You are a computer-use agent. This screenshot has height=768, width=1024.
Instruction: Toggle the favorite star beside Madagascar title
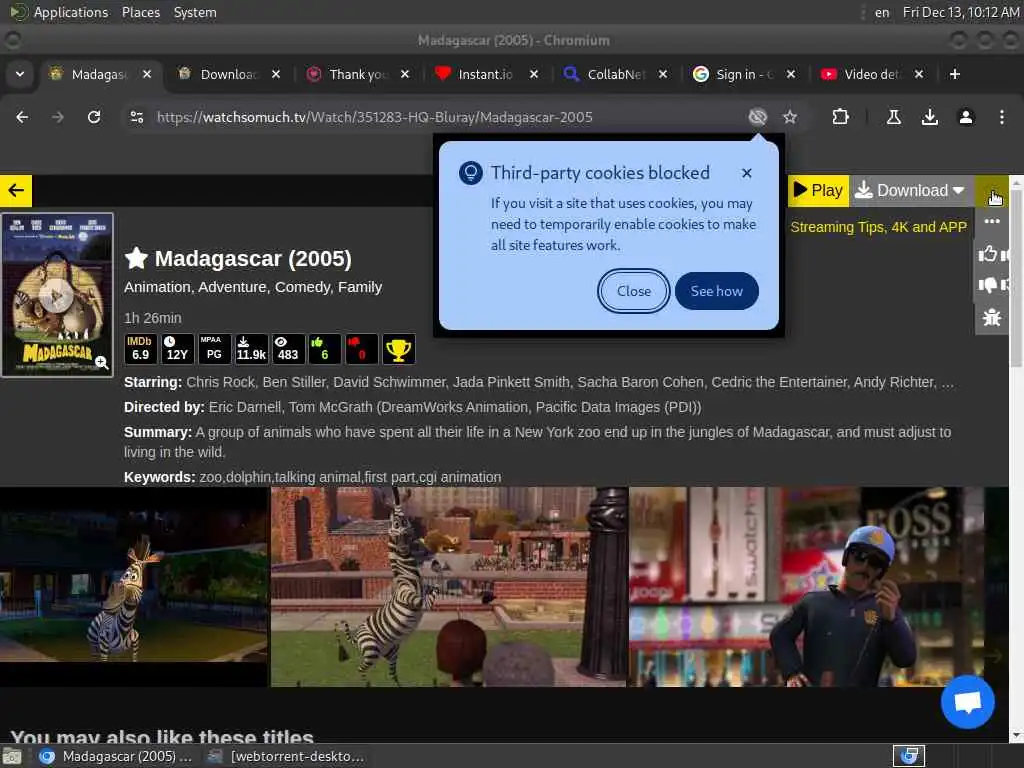click(136, 258)
